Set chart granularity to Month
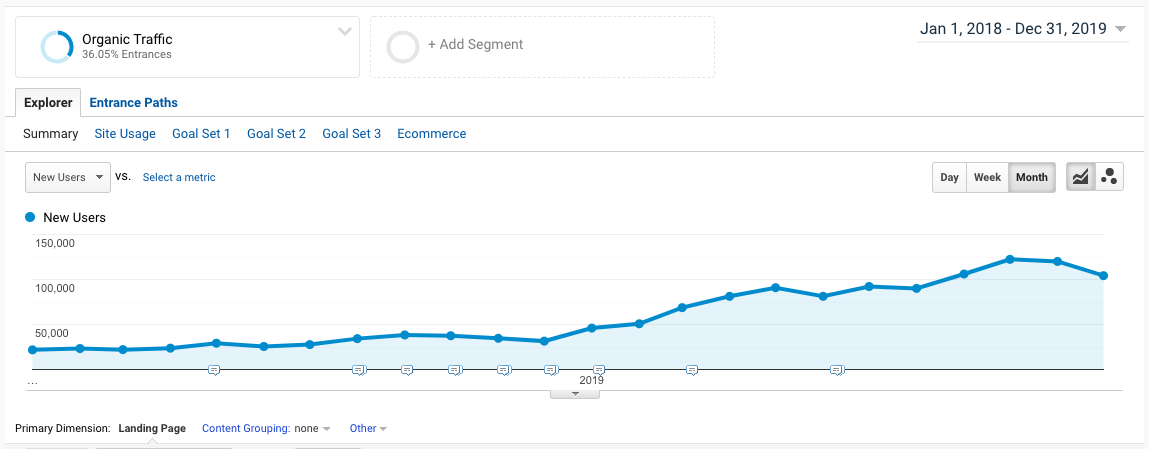Viewport: 1149px width, 449px height. coord(1031,177)
